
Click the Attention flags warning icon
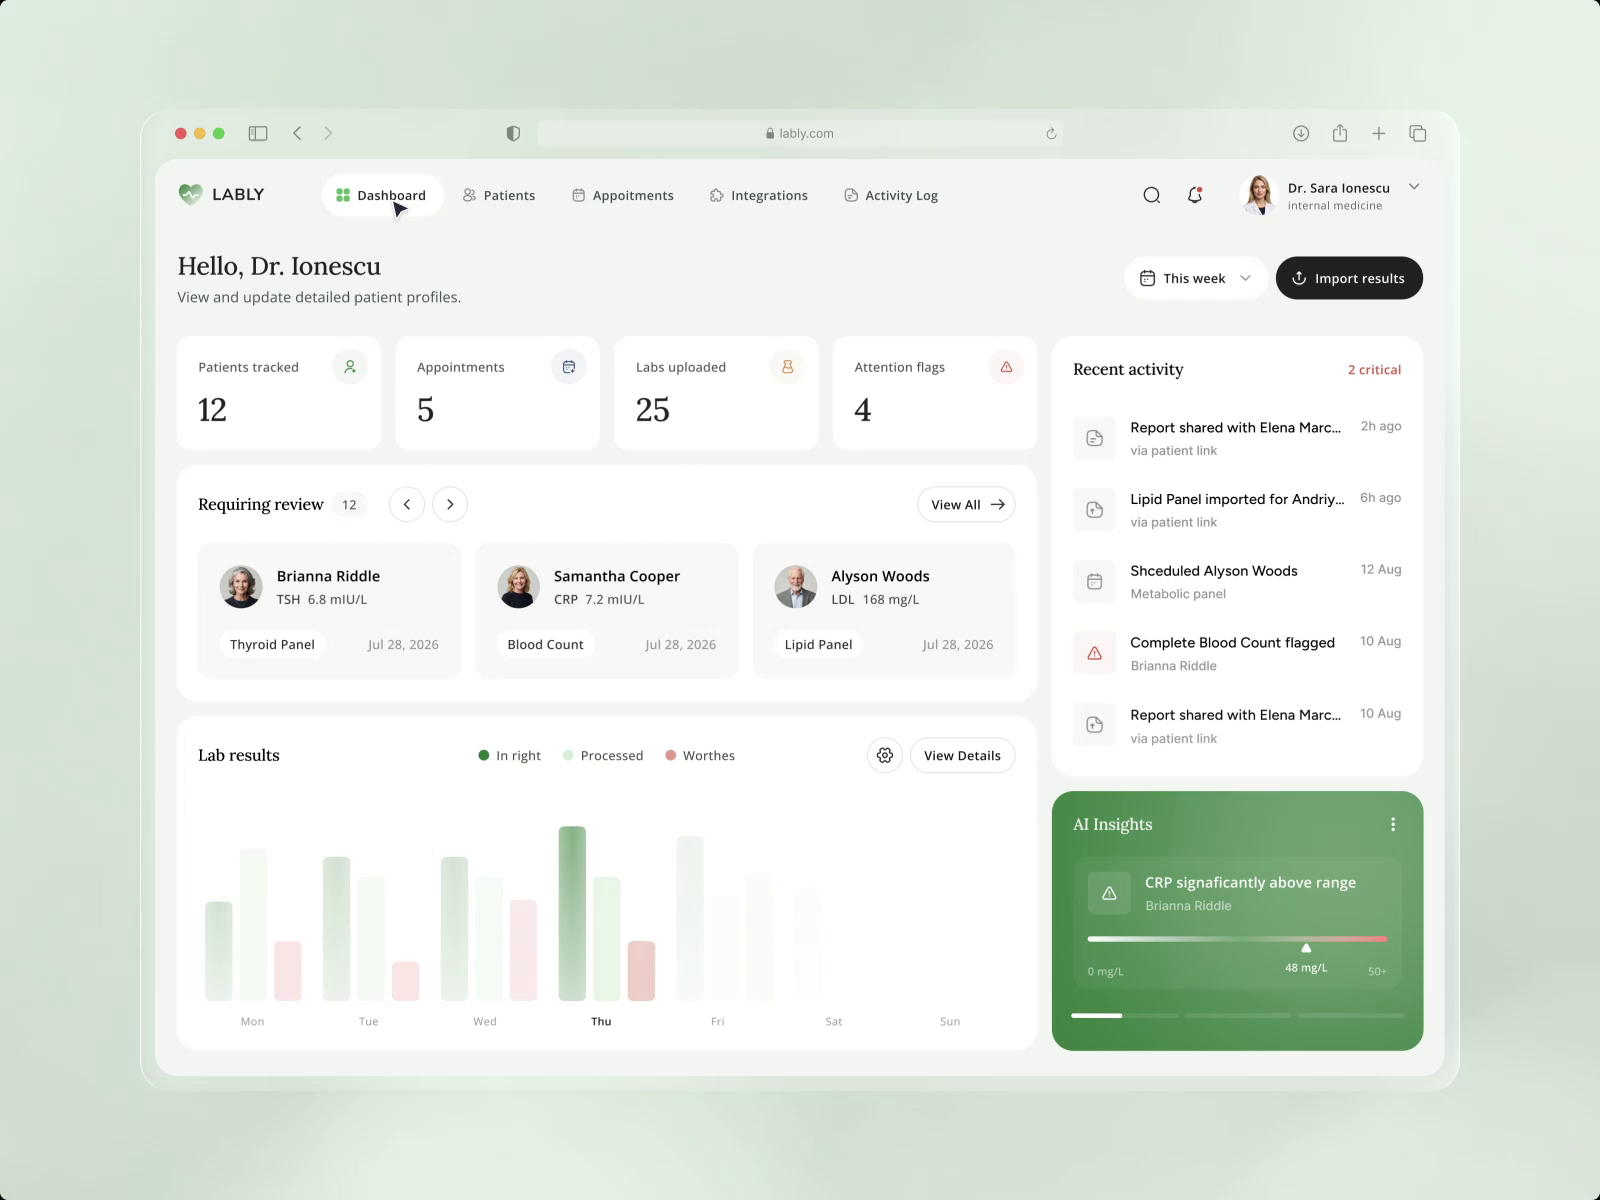pos(1006,367)
